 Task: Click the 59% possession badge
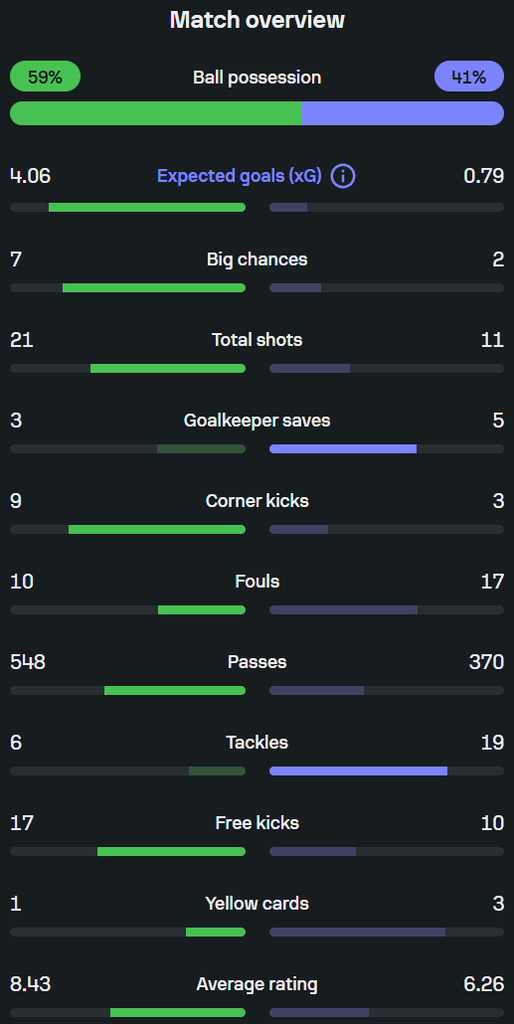tap(45, 76)
